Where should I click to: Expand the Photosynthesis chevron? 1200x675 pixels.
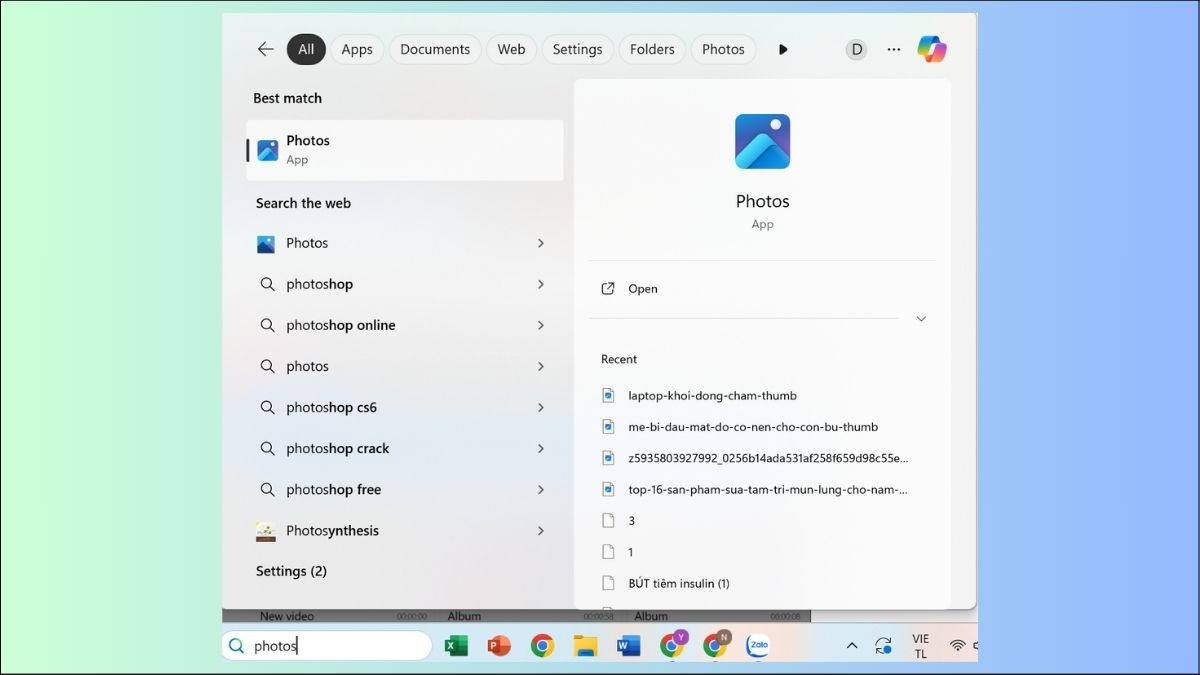[x=540, y=531]
